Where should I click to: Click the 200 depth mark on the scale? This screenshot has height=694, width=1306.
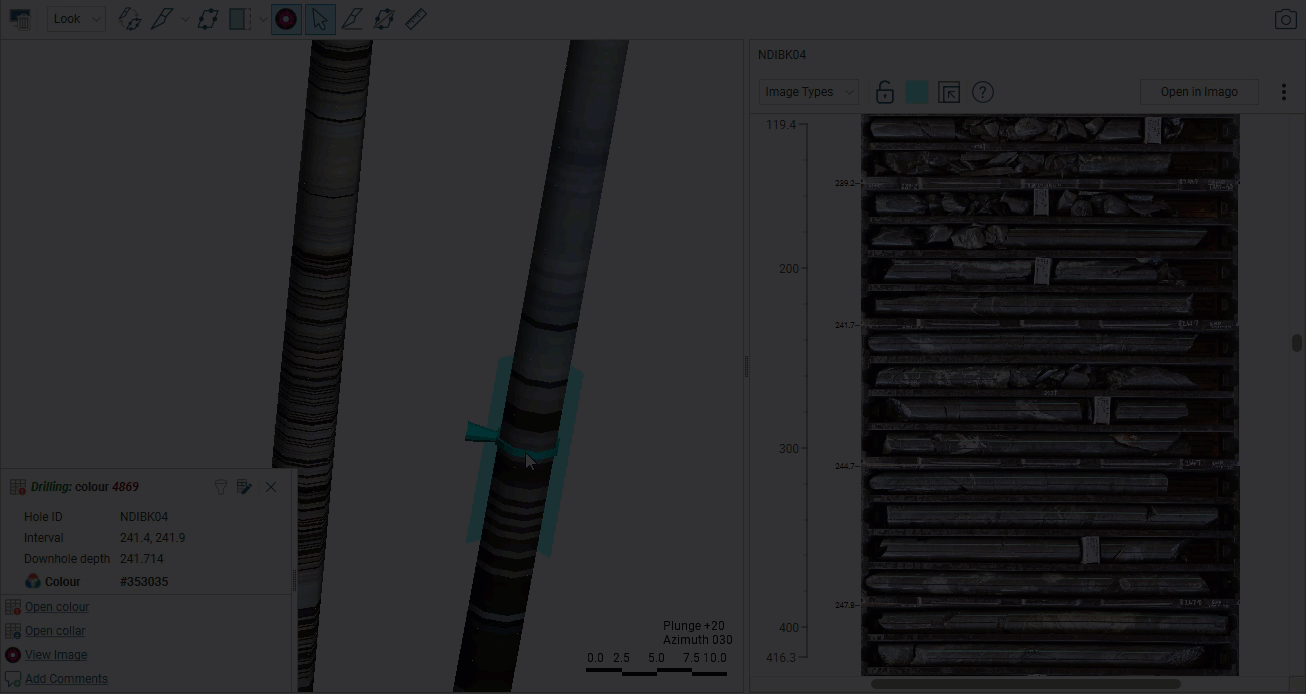[789, 269]
